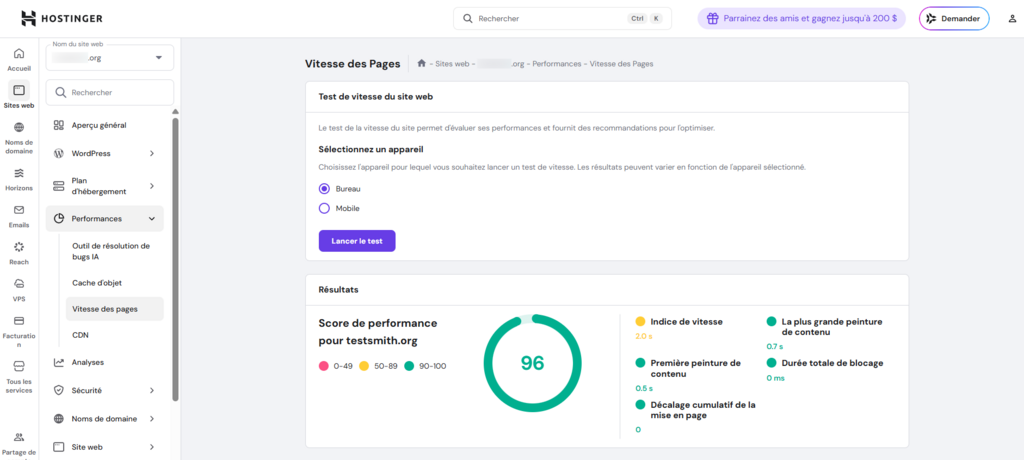Image resolution: width=1024 pixels, height=460 pixels.
Task: Click the Lancer le test button
Action: [357, 241]
